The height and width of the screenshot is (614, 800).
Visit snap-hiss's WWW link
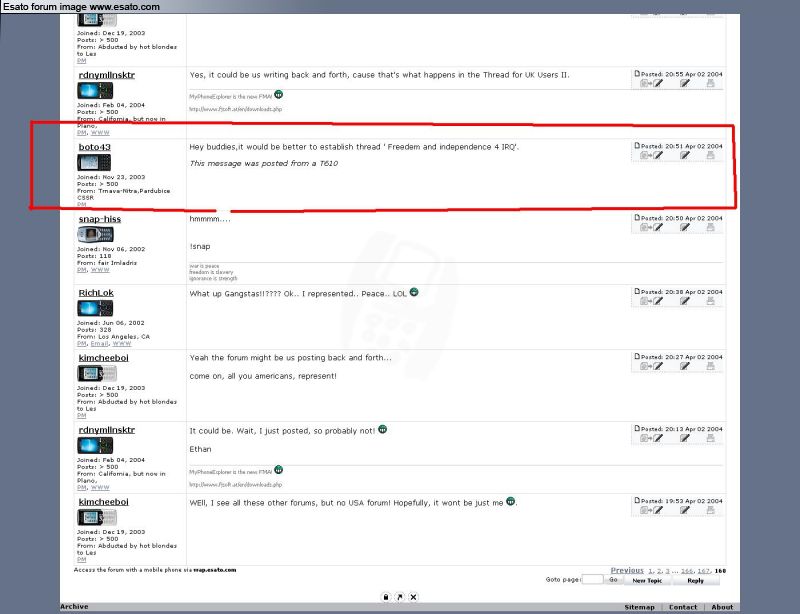(100, 270)
